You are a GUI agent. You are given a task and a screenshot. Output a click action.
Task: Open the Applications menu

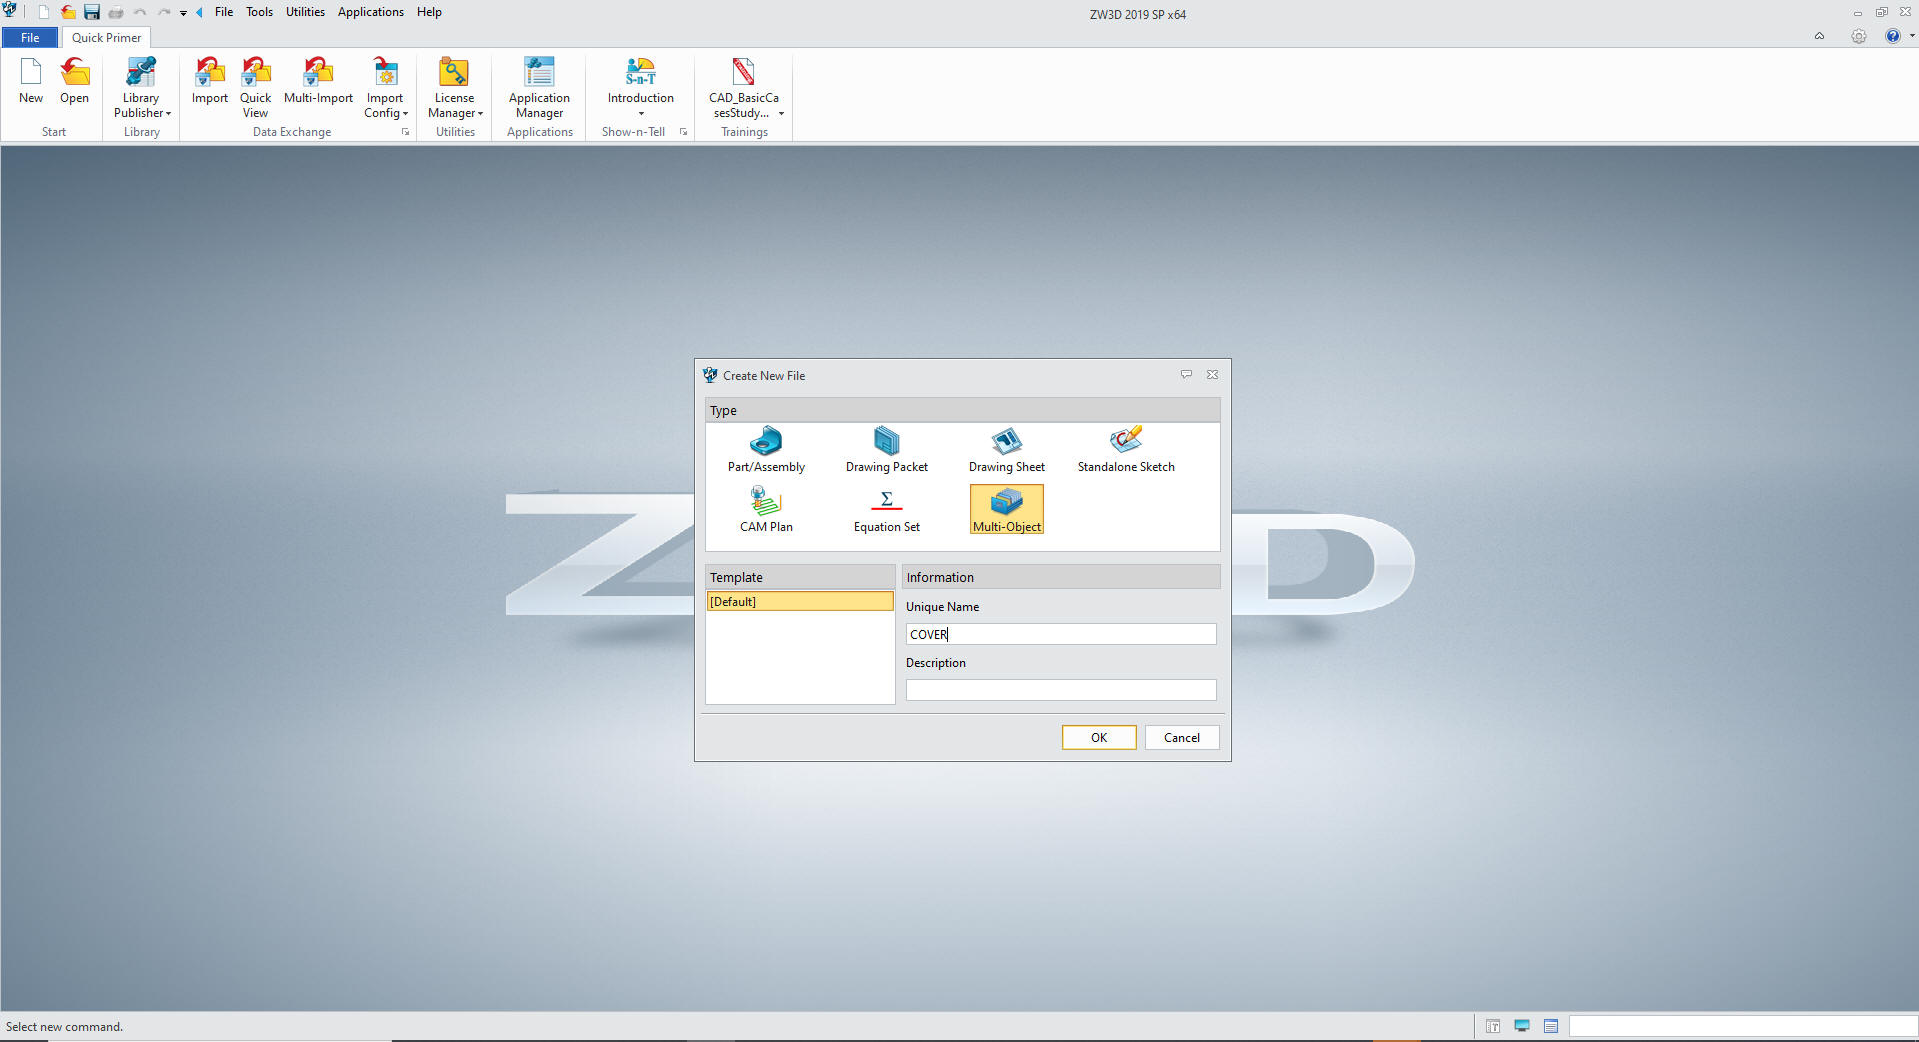pos(370,12)
